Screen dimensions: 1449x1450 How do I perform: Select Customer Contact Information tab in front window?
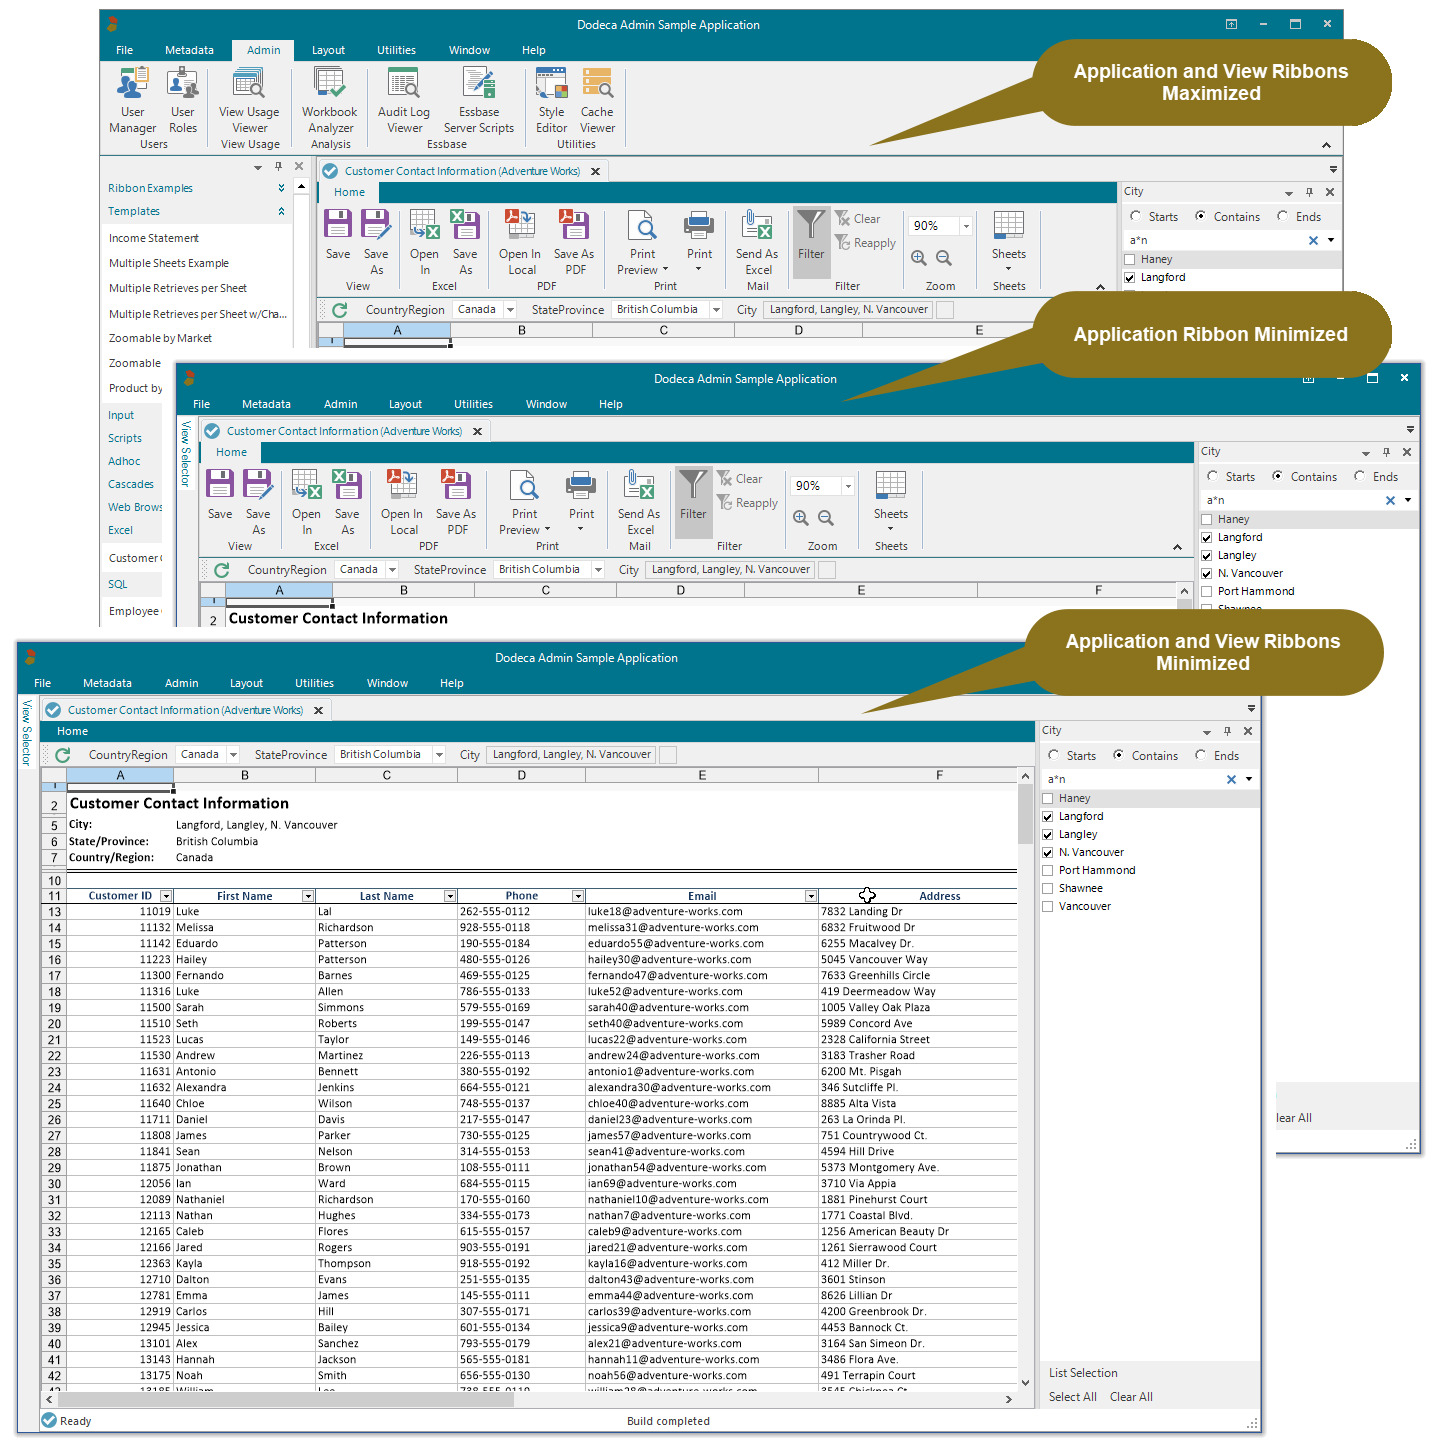[x=186, y=710]
